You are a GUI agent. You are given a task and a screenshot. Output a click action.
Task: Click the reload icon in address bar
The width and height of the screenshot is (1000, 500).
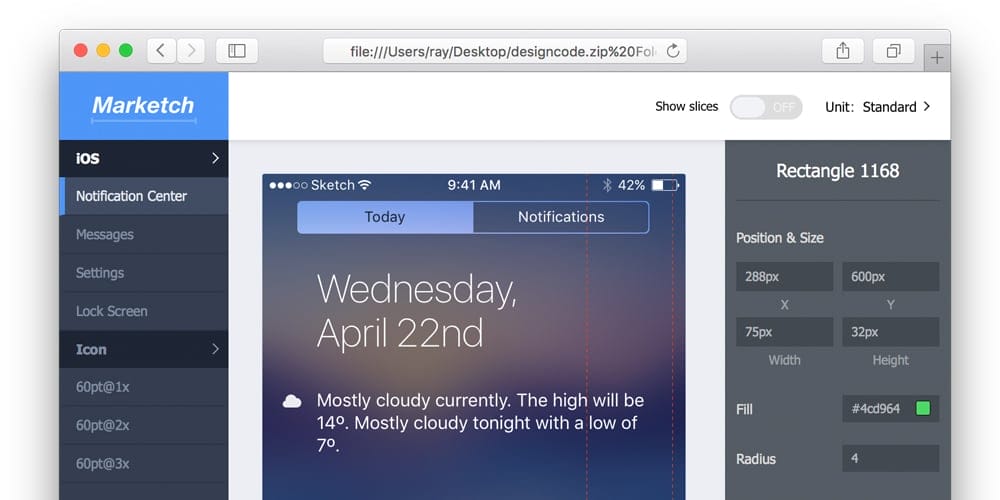(673, 50)
